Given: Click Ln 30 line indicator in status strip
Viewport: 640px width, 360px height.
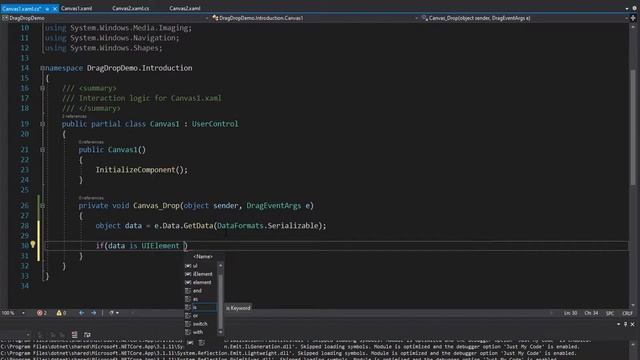Looking at the screenshot, I should (x=570, y=313).
